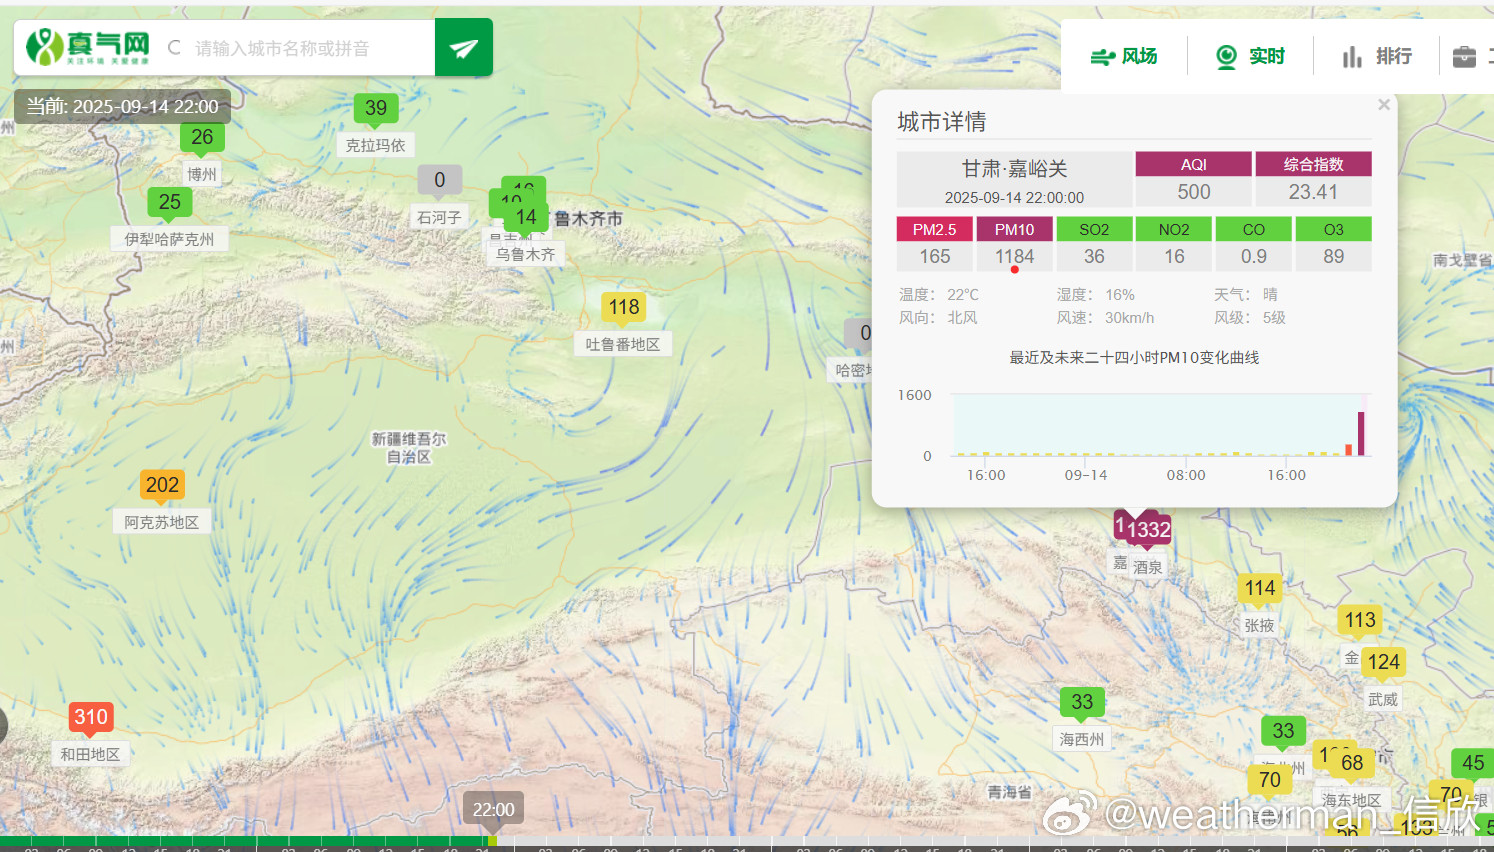Image resolution: width=1494 pixels, height=852 pixels.
Task: Click the 113 AQI marker
Action: coord(1360,620)
